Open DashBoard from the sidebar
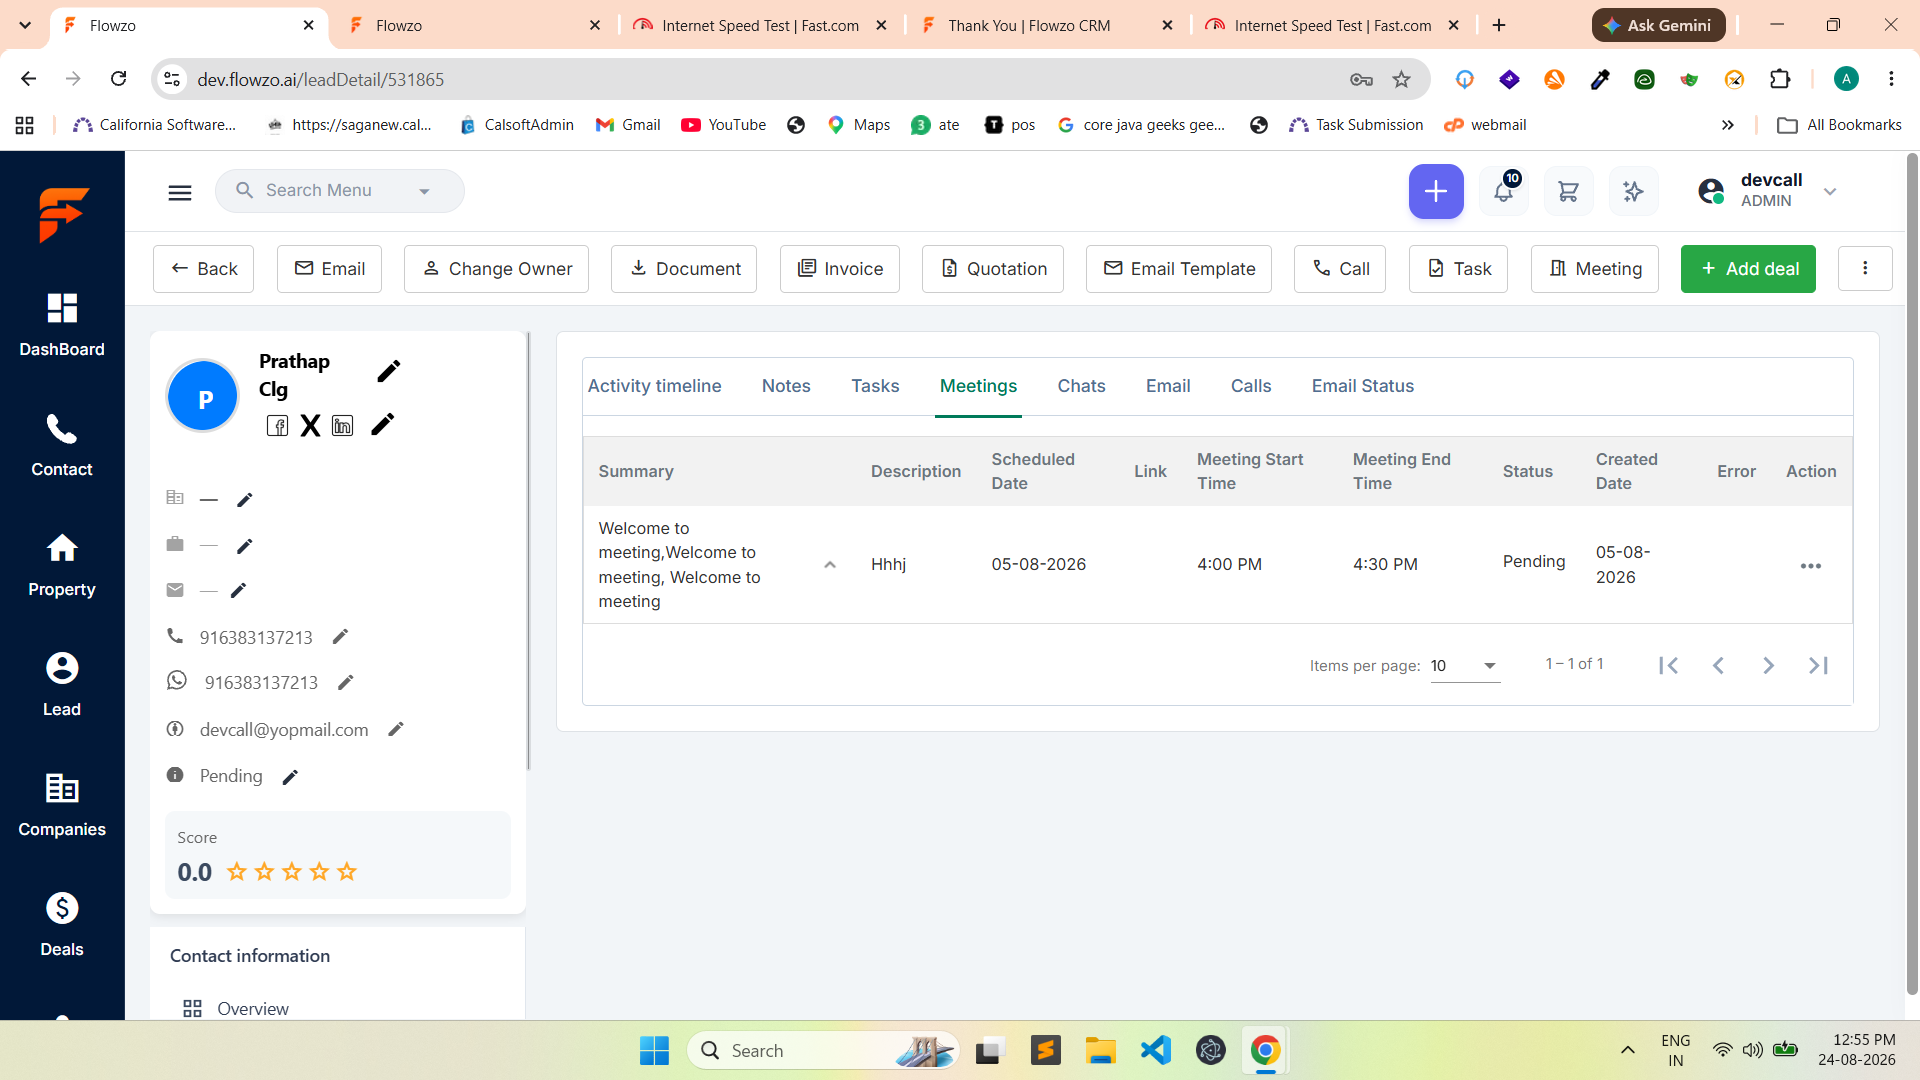1920x1080 pixels. coord(62,325)
